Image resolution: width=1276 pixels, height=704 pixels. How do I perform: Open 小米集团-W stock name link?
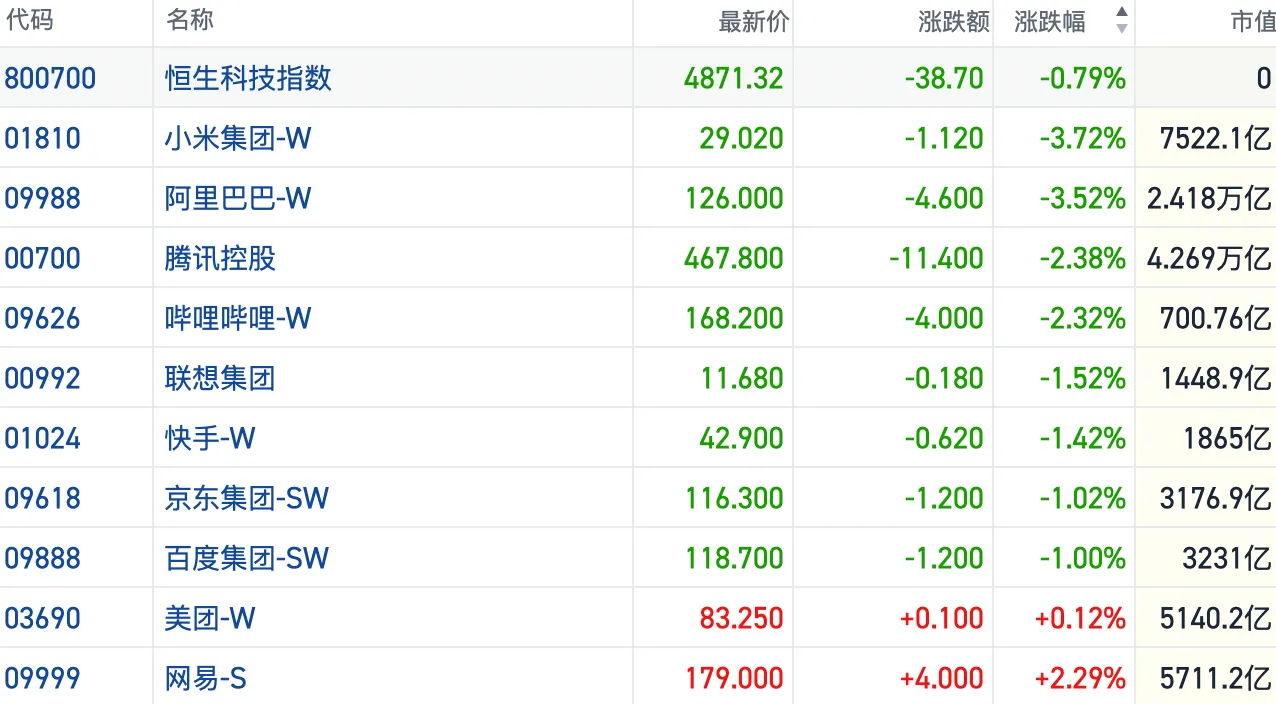pos(238,138)
